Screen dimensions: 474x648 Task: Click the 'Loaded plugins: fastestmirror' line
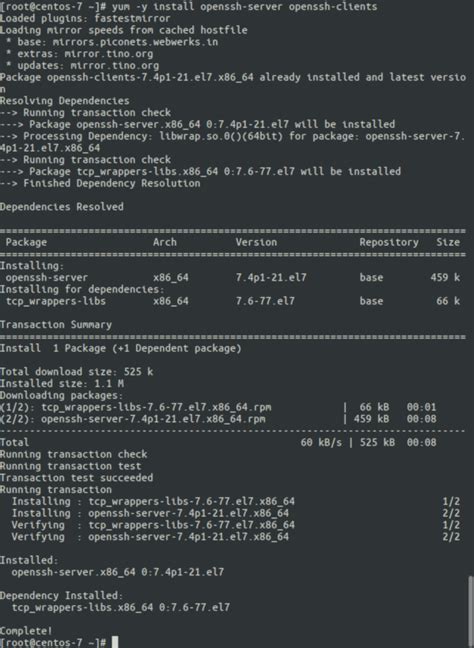click(x=85, y=18)
